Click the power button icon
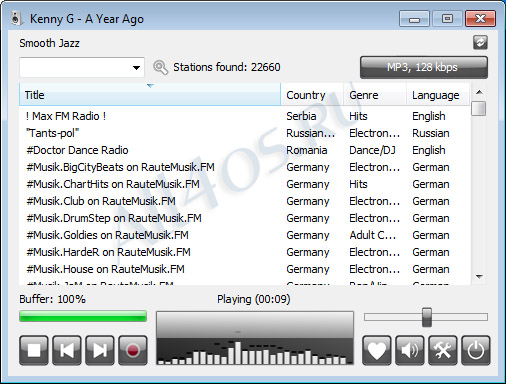This screenshot has width=506, height=384. [476, 350]
